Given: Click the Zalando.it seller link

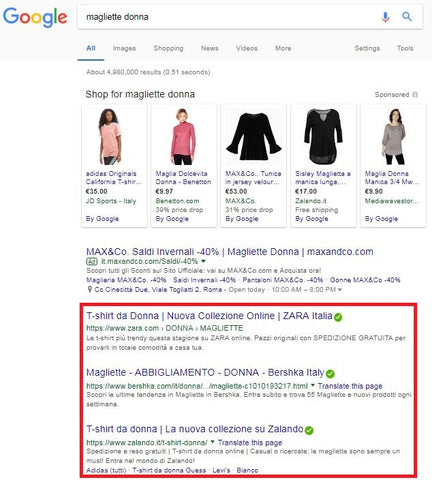Looking at the screenshot, I should pyautogui.click(x=311, y=201).
